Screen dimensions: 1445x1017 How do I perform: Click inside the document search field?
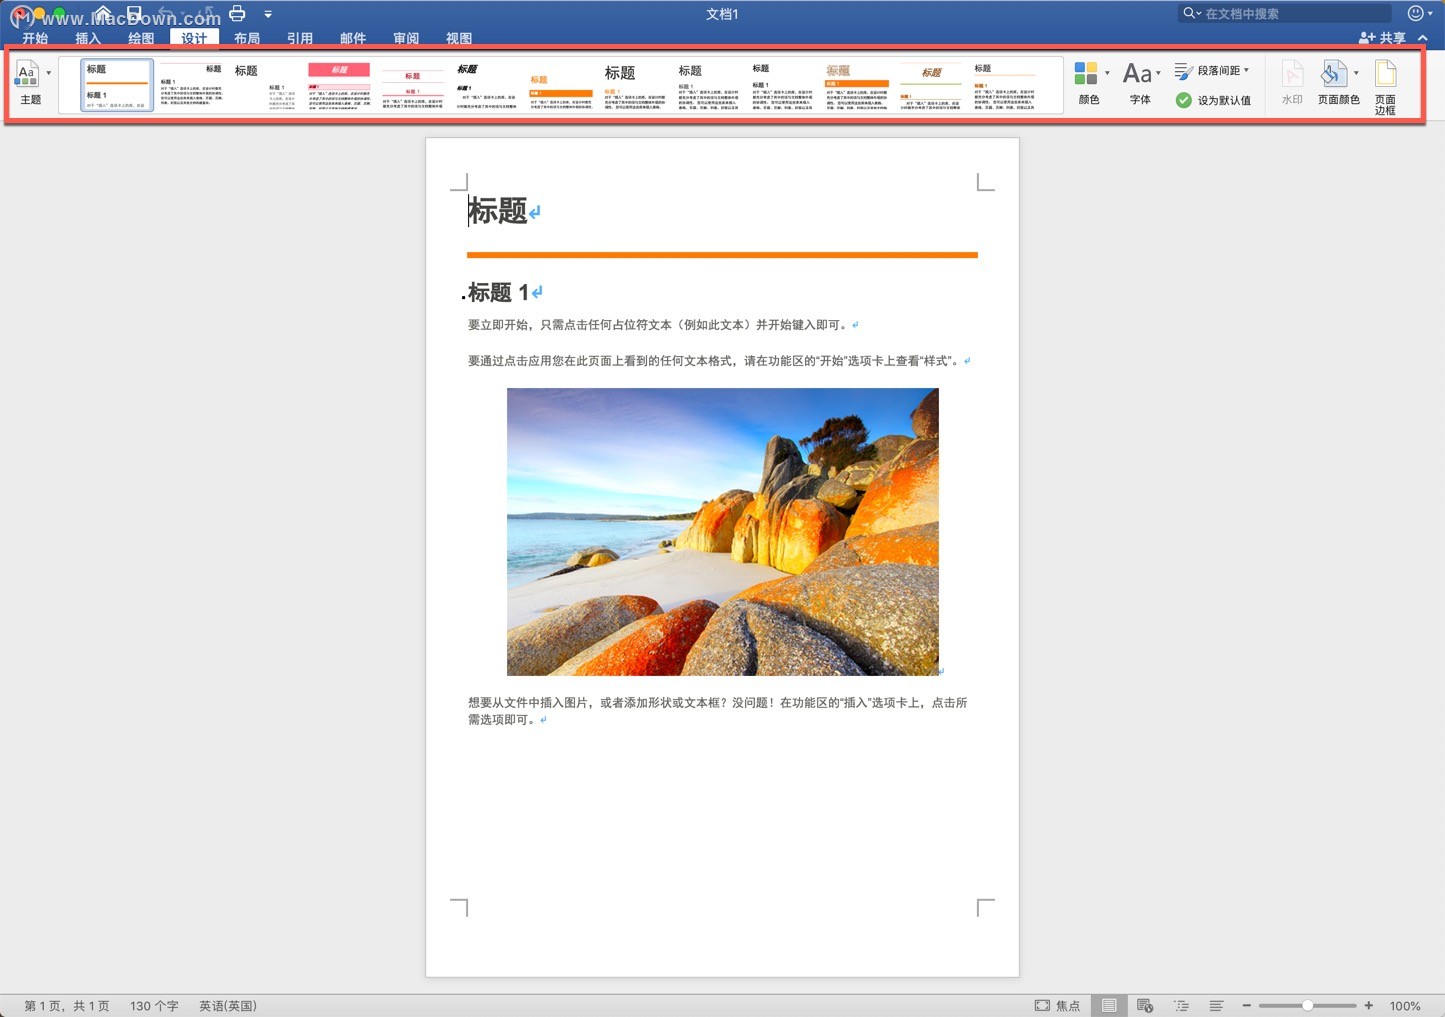tap(1285, 13)
